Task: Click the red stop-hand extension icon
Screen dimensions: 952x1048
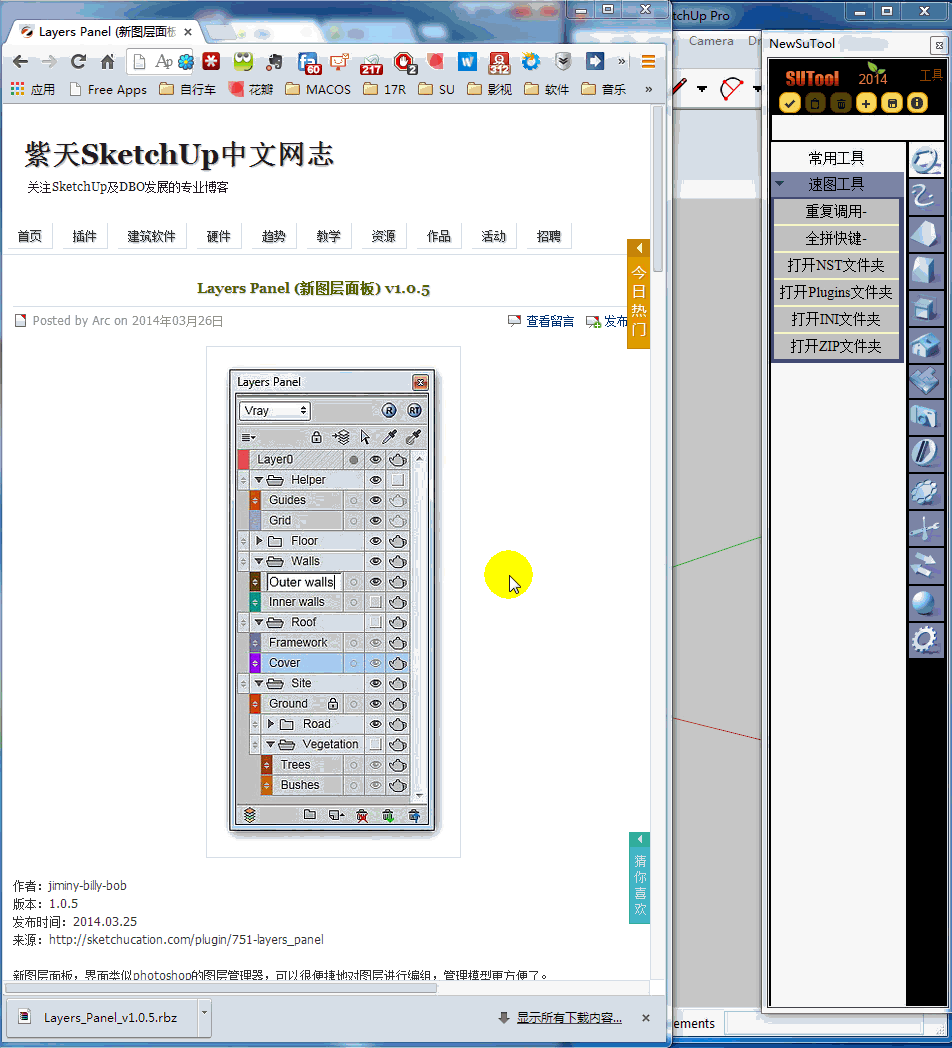Action: click(x=404, y=62)
